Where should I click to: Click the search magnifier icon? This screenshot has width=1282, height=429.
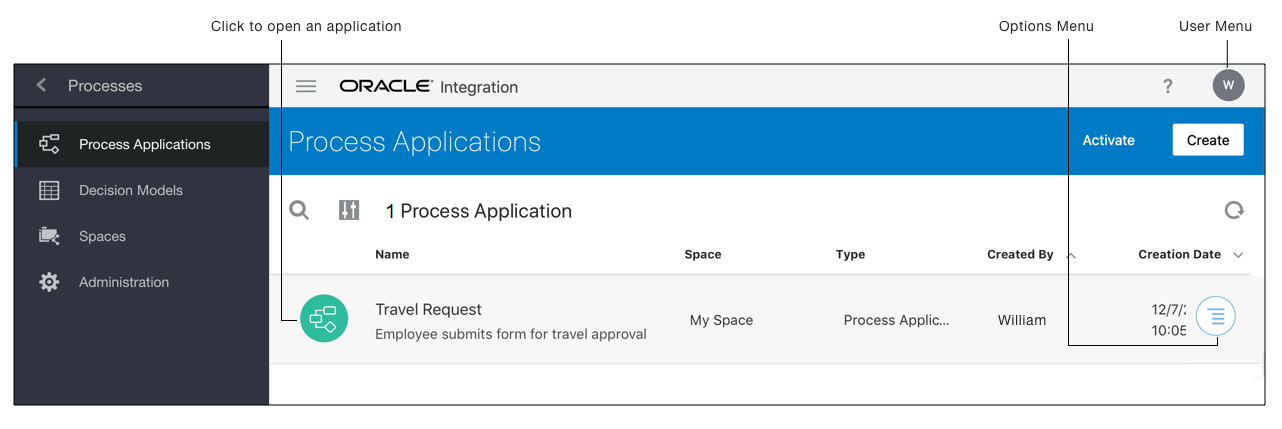point(299,210)
